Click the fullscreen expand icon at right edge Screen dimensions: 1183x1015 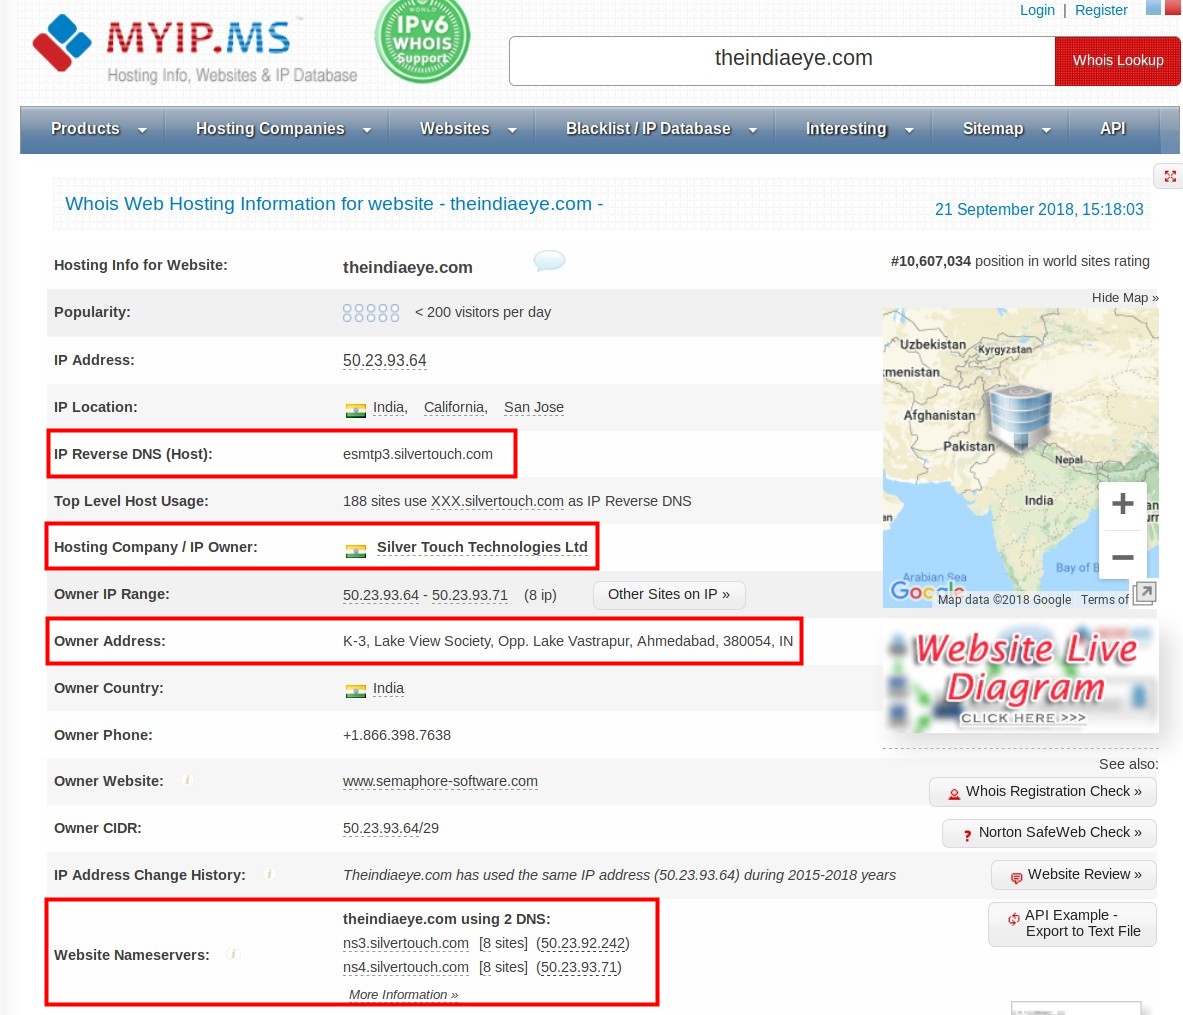1169,176
